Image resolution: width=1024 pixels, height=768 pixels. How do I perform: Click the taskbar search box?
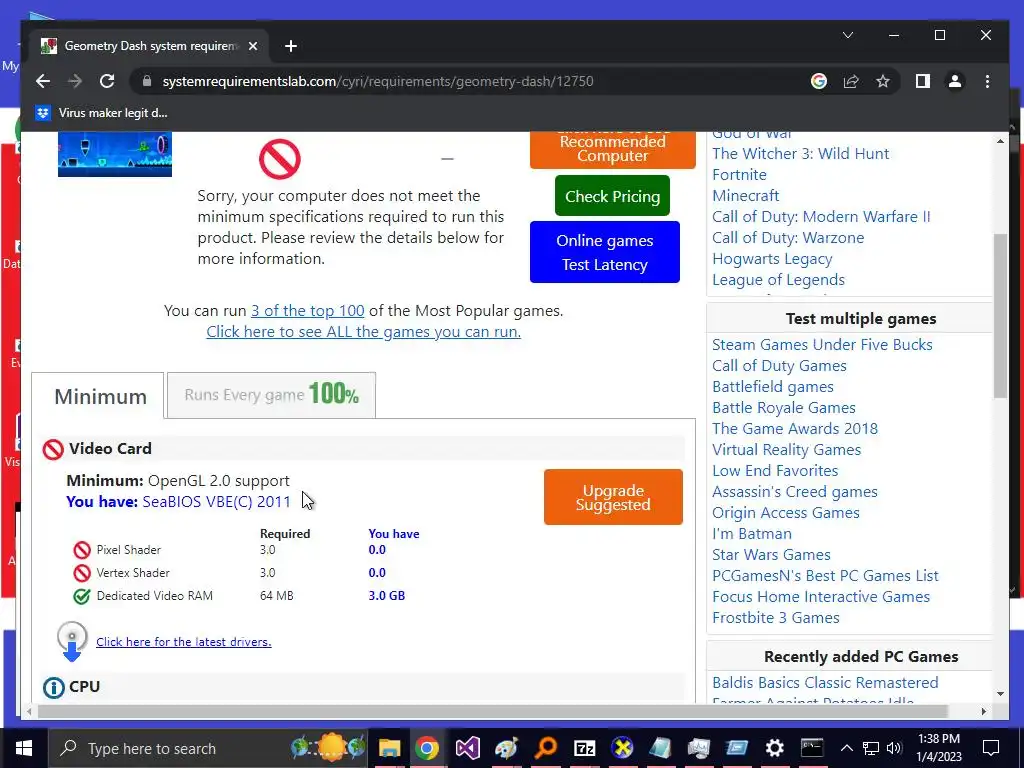(209, 748)
